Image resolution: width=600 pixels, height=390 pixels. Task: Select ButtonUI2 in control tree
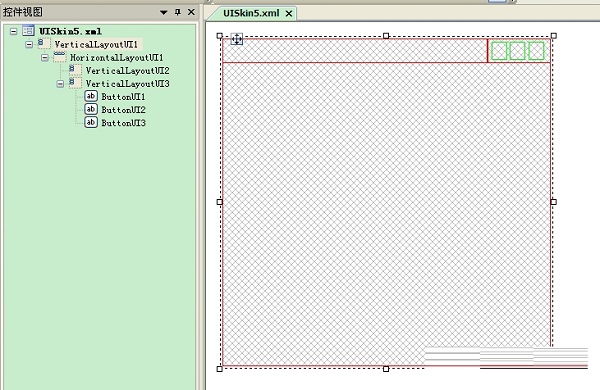point(123,110)
